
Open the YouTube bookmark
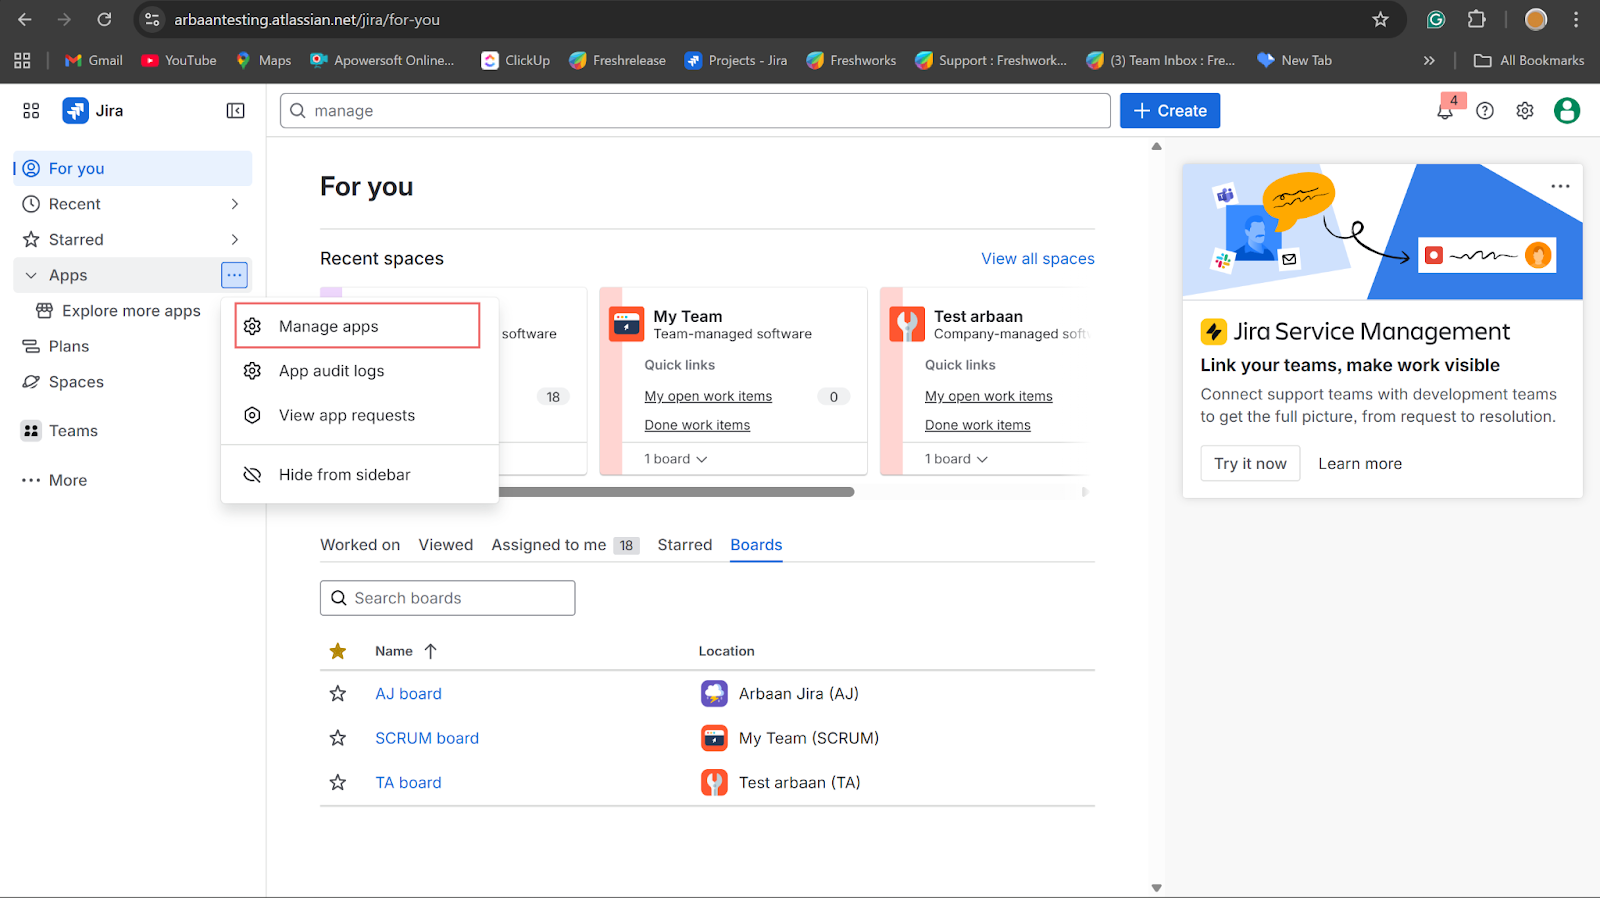(179, 60)
